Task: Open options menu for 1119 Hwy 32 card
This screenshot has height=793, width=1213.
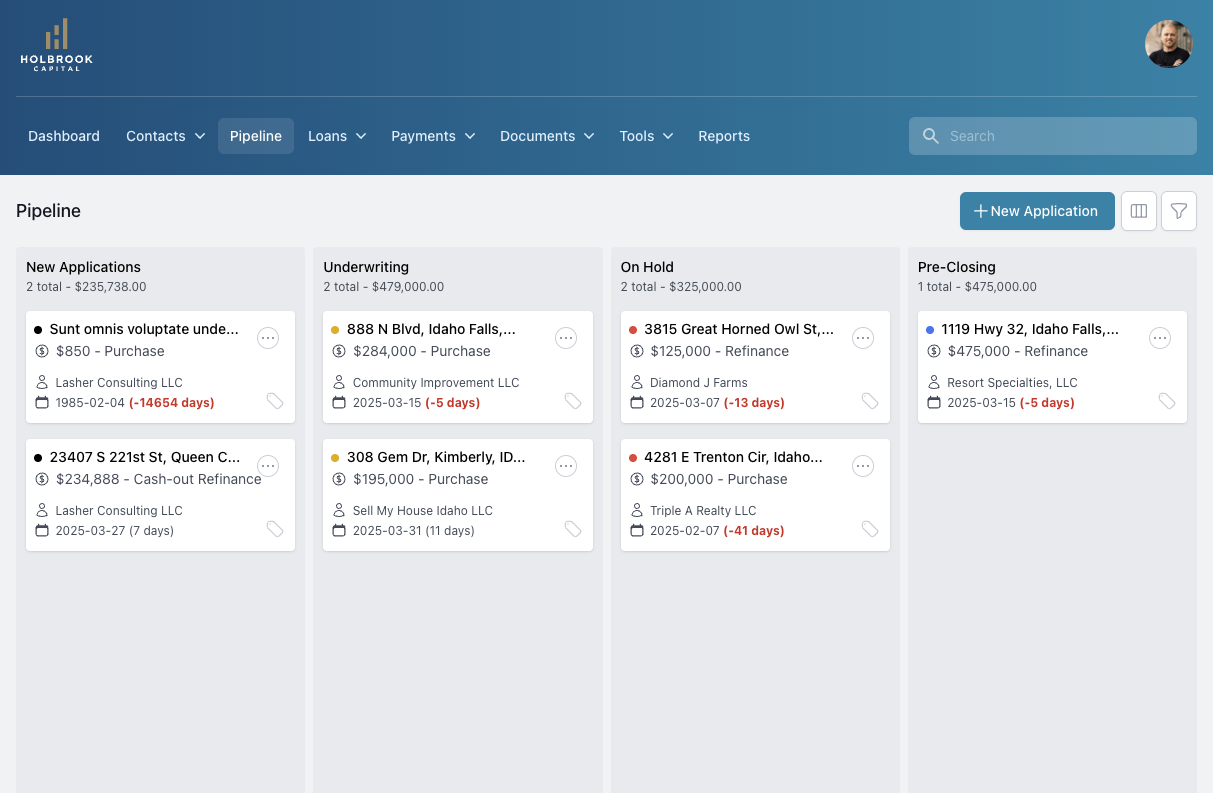Action: 1160,338
